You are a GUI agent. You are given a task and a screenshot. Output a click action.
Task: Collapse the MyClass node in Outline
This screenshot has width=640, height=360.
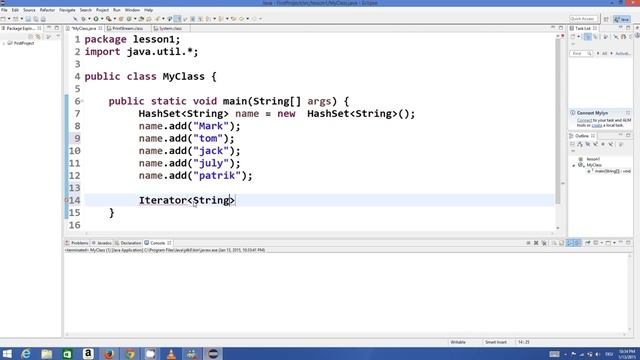pos(574,165)
